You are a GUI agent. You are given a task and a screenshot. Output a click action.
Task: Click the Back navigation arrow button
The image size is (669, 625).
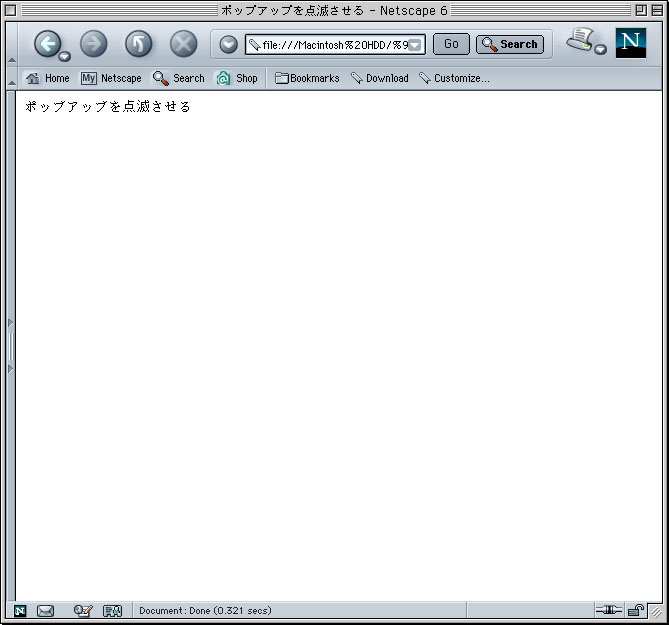(47, 44)
